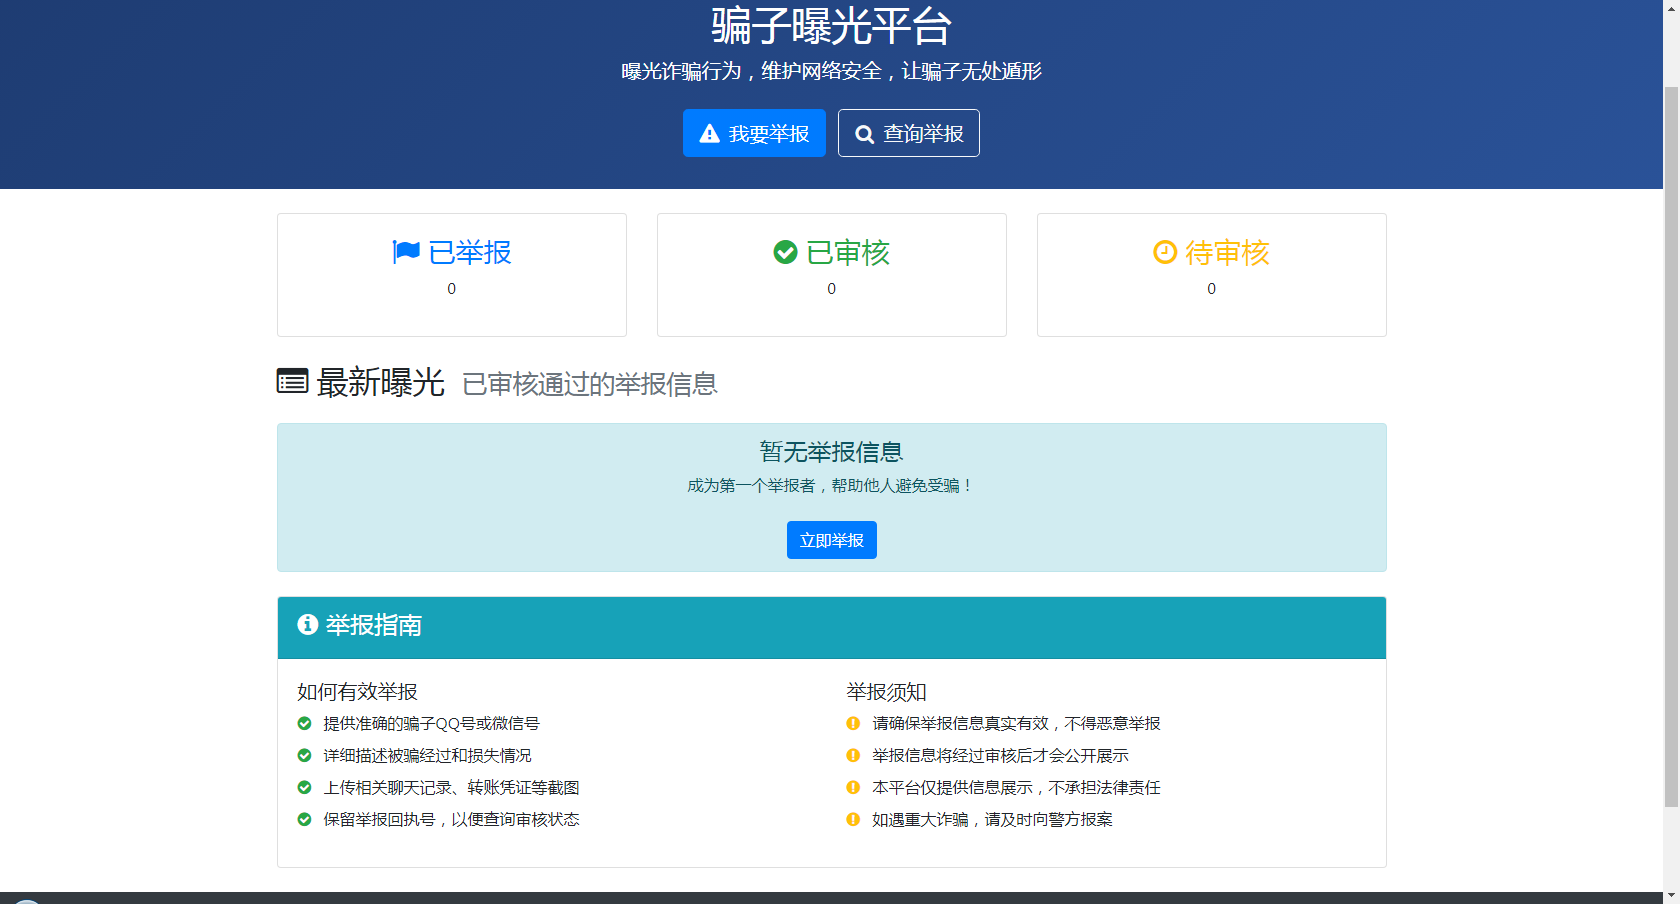Click exclamation icon next to 请确保举报信息真实有效
The height and width of the screenshot is (904, 1680).
coord(853,723)
